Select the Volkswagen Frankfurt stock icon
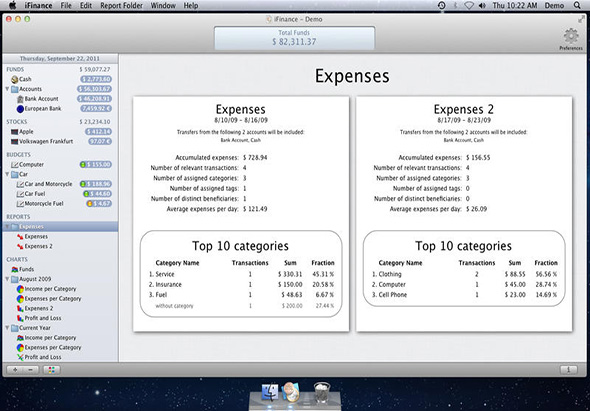The image size is (590, 411). (x=15, y=142)
